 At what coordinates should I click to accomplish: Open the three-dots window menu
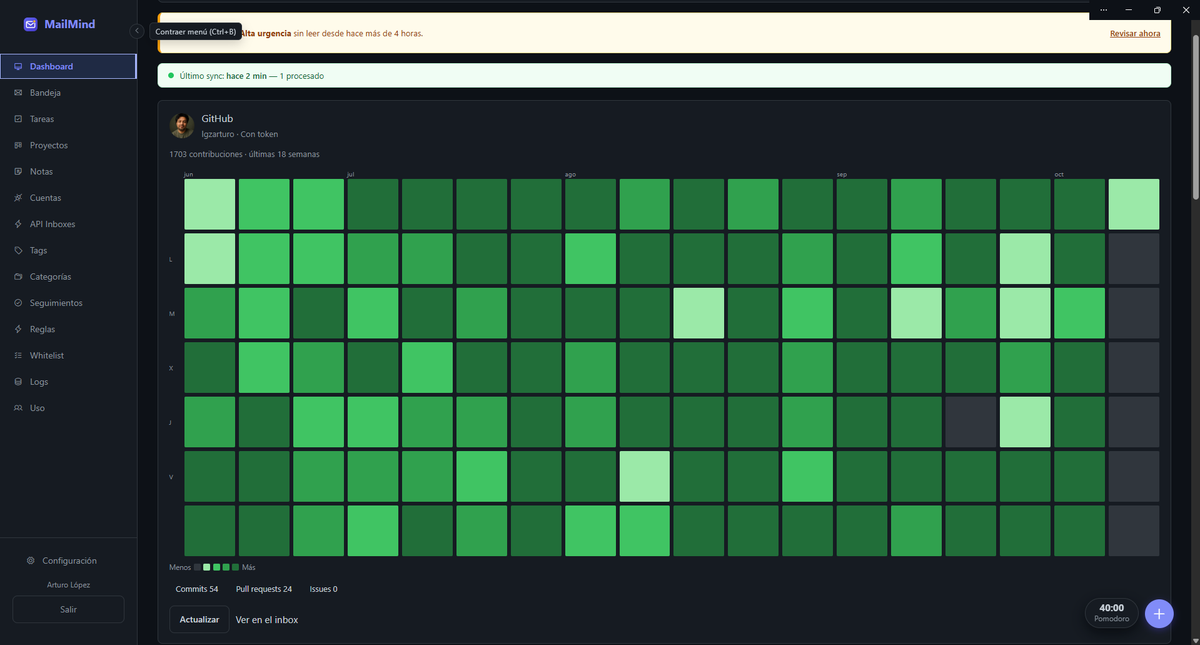pyautogui.click(x=1103, y=9)
